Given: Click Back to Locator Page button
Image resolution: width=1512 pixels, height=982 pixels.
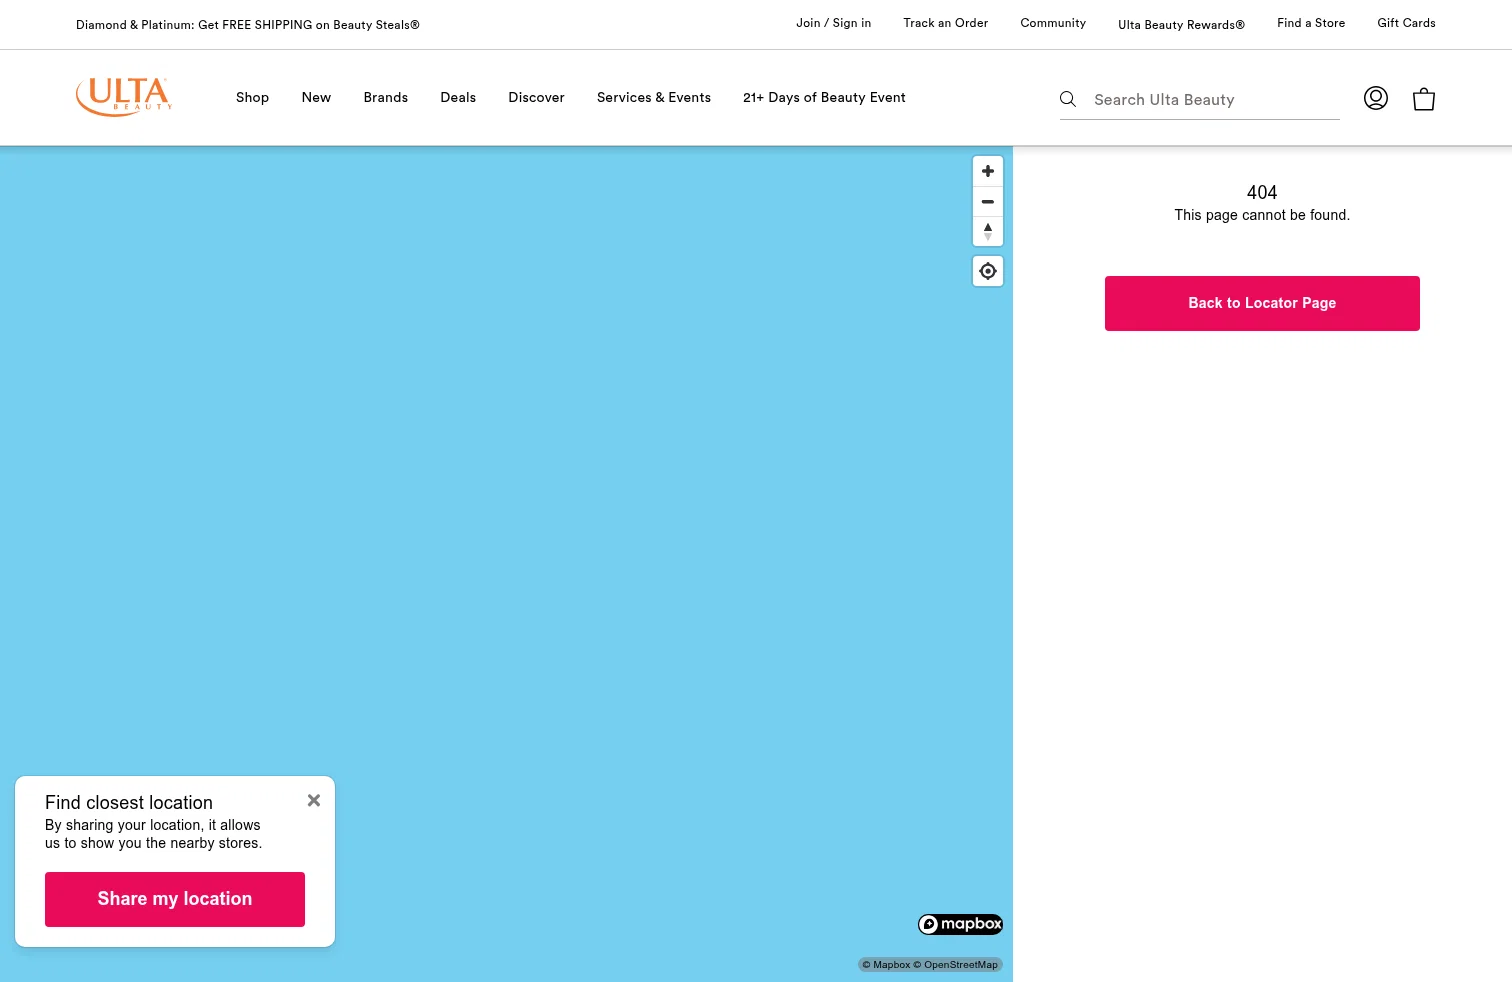Looking at the screenshot, I should coord(1262,303).
